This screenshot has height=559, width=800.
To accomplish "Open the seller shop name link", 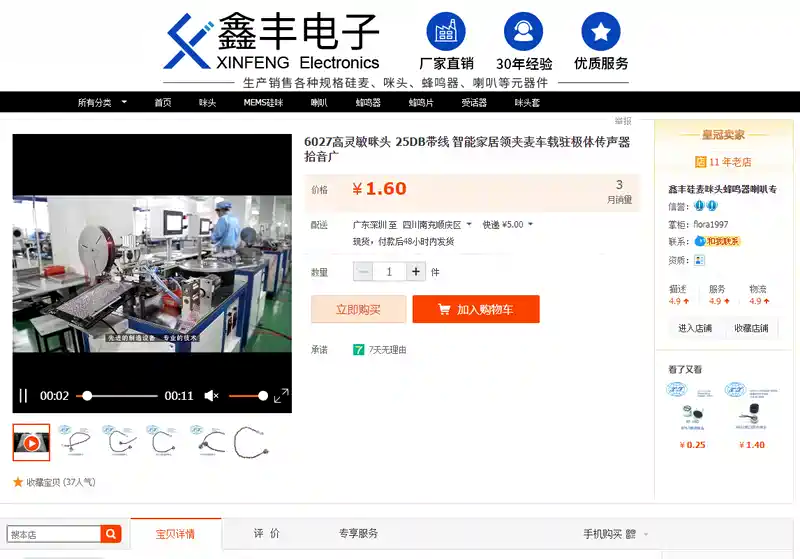I will (722, 189).
